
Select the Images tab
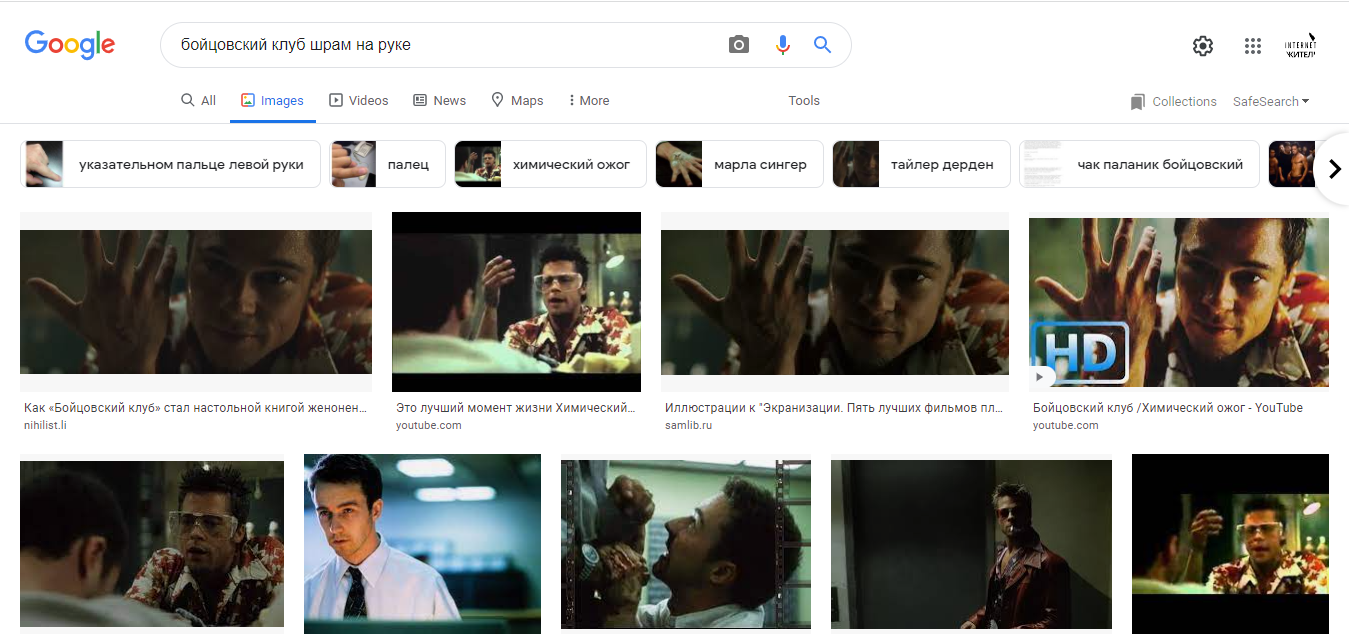[272, 100]
